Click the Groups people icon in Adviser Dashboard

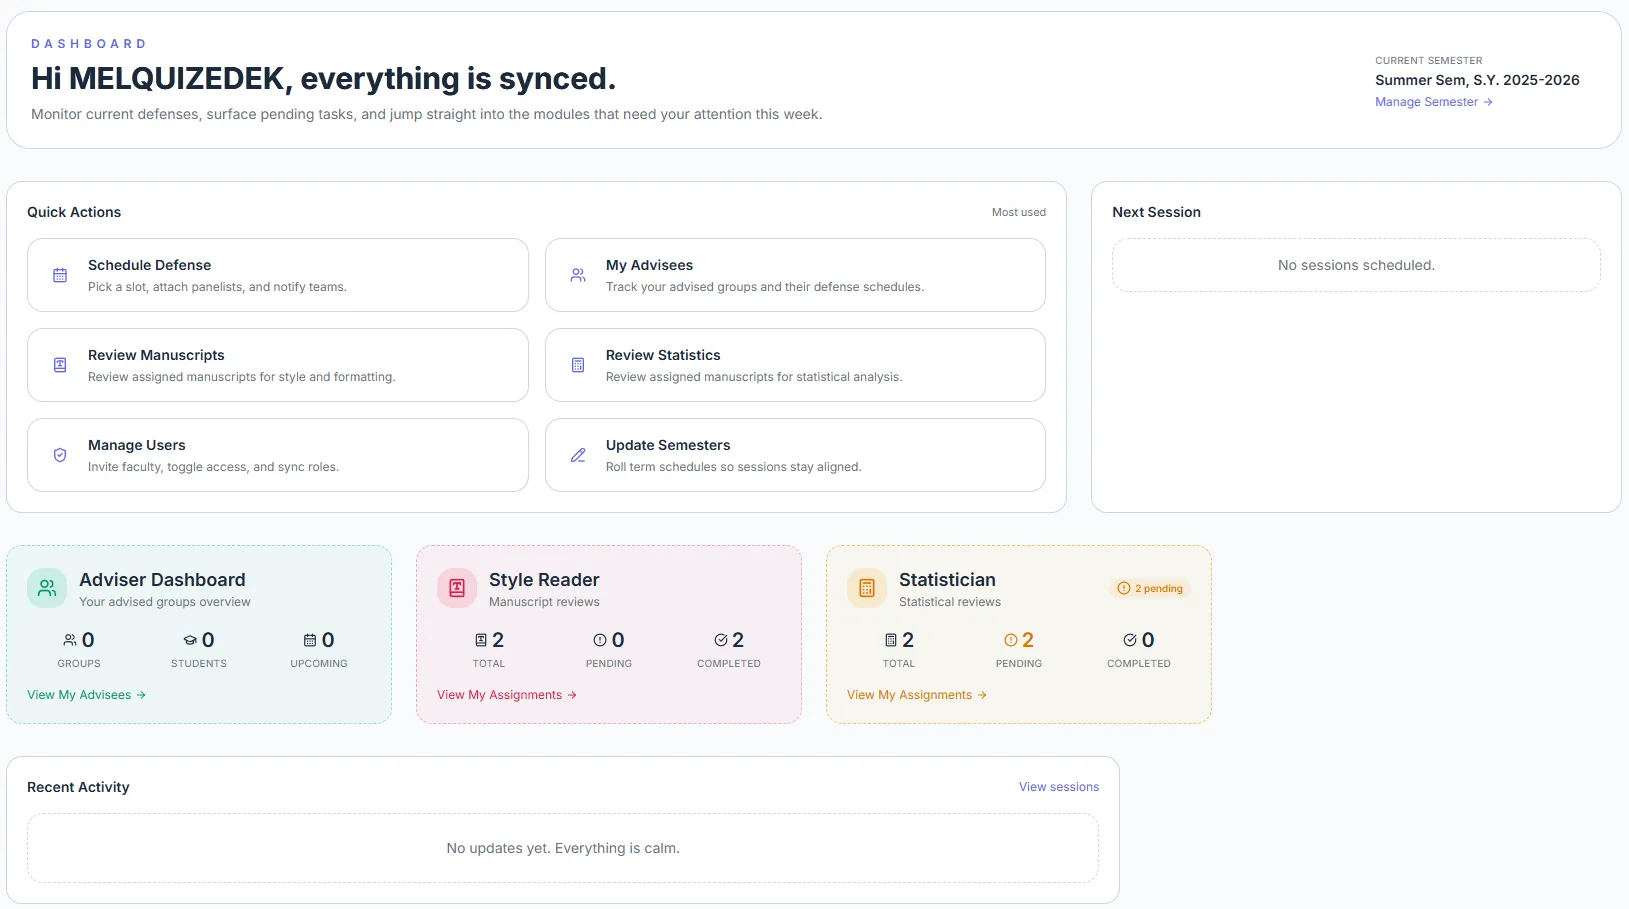click(x=70, y=640)
